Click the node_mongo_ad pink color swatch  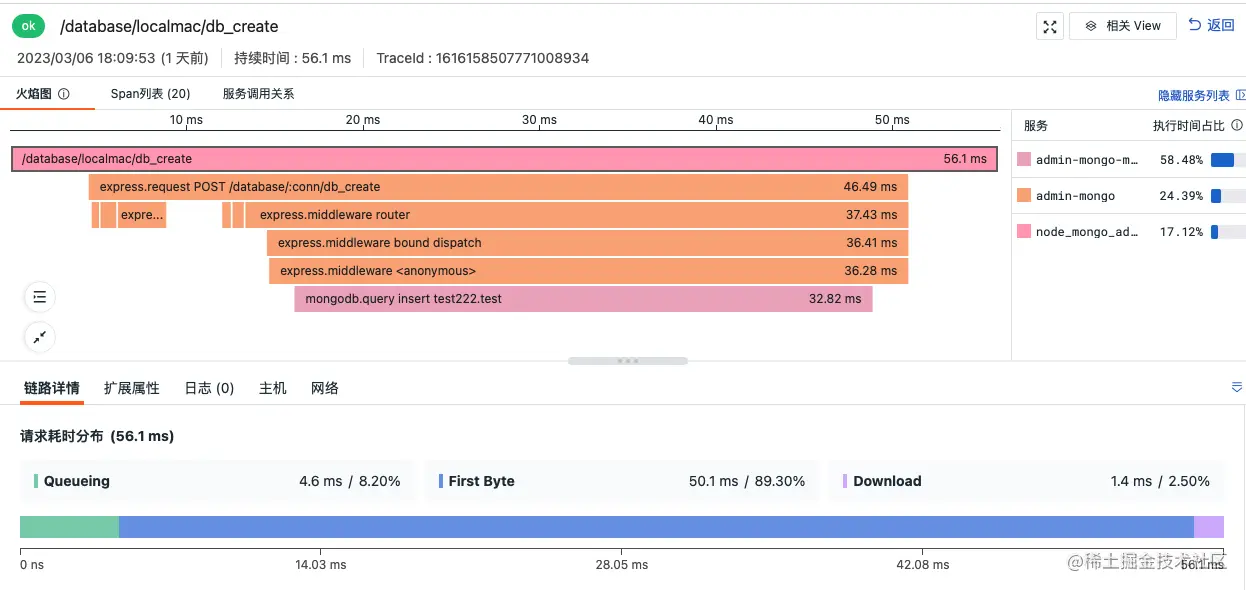[1023, 232]
